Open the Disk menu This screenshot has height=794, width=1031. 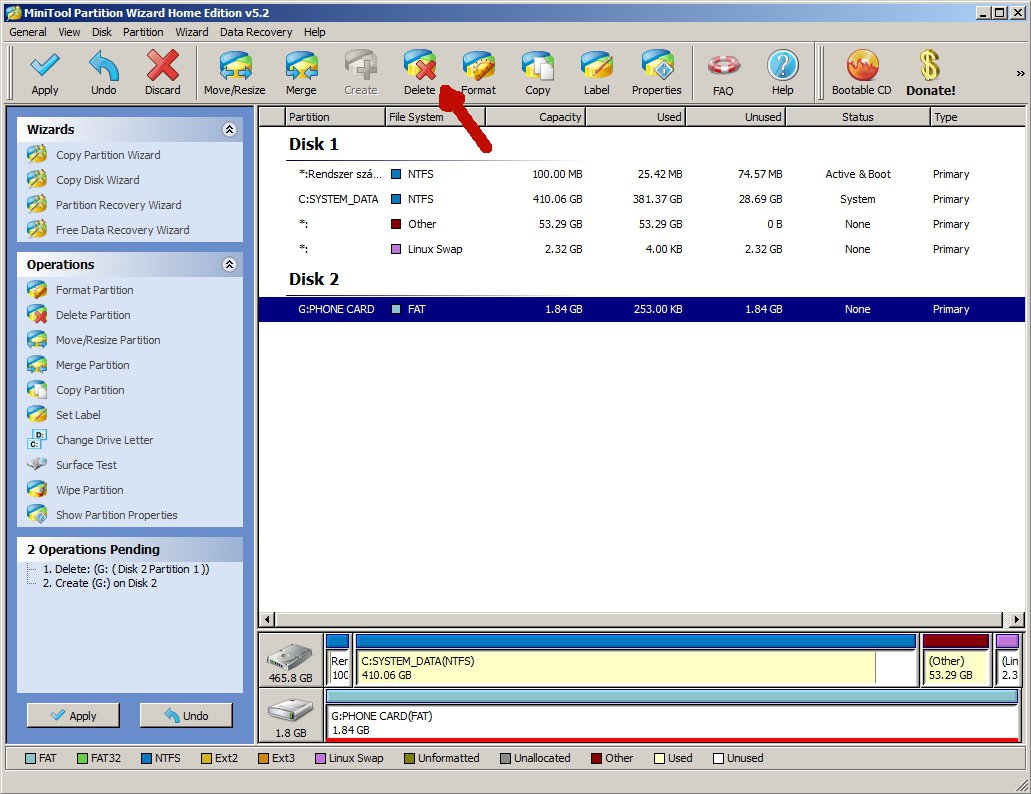pos(102,32)
